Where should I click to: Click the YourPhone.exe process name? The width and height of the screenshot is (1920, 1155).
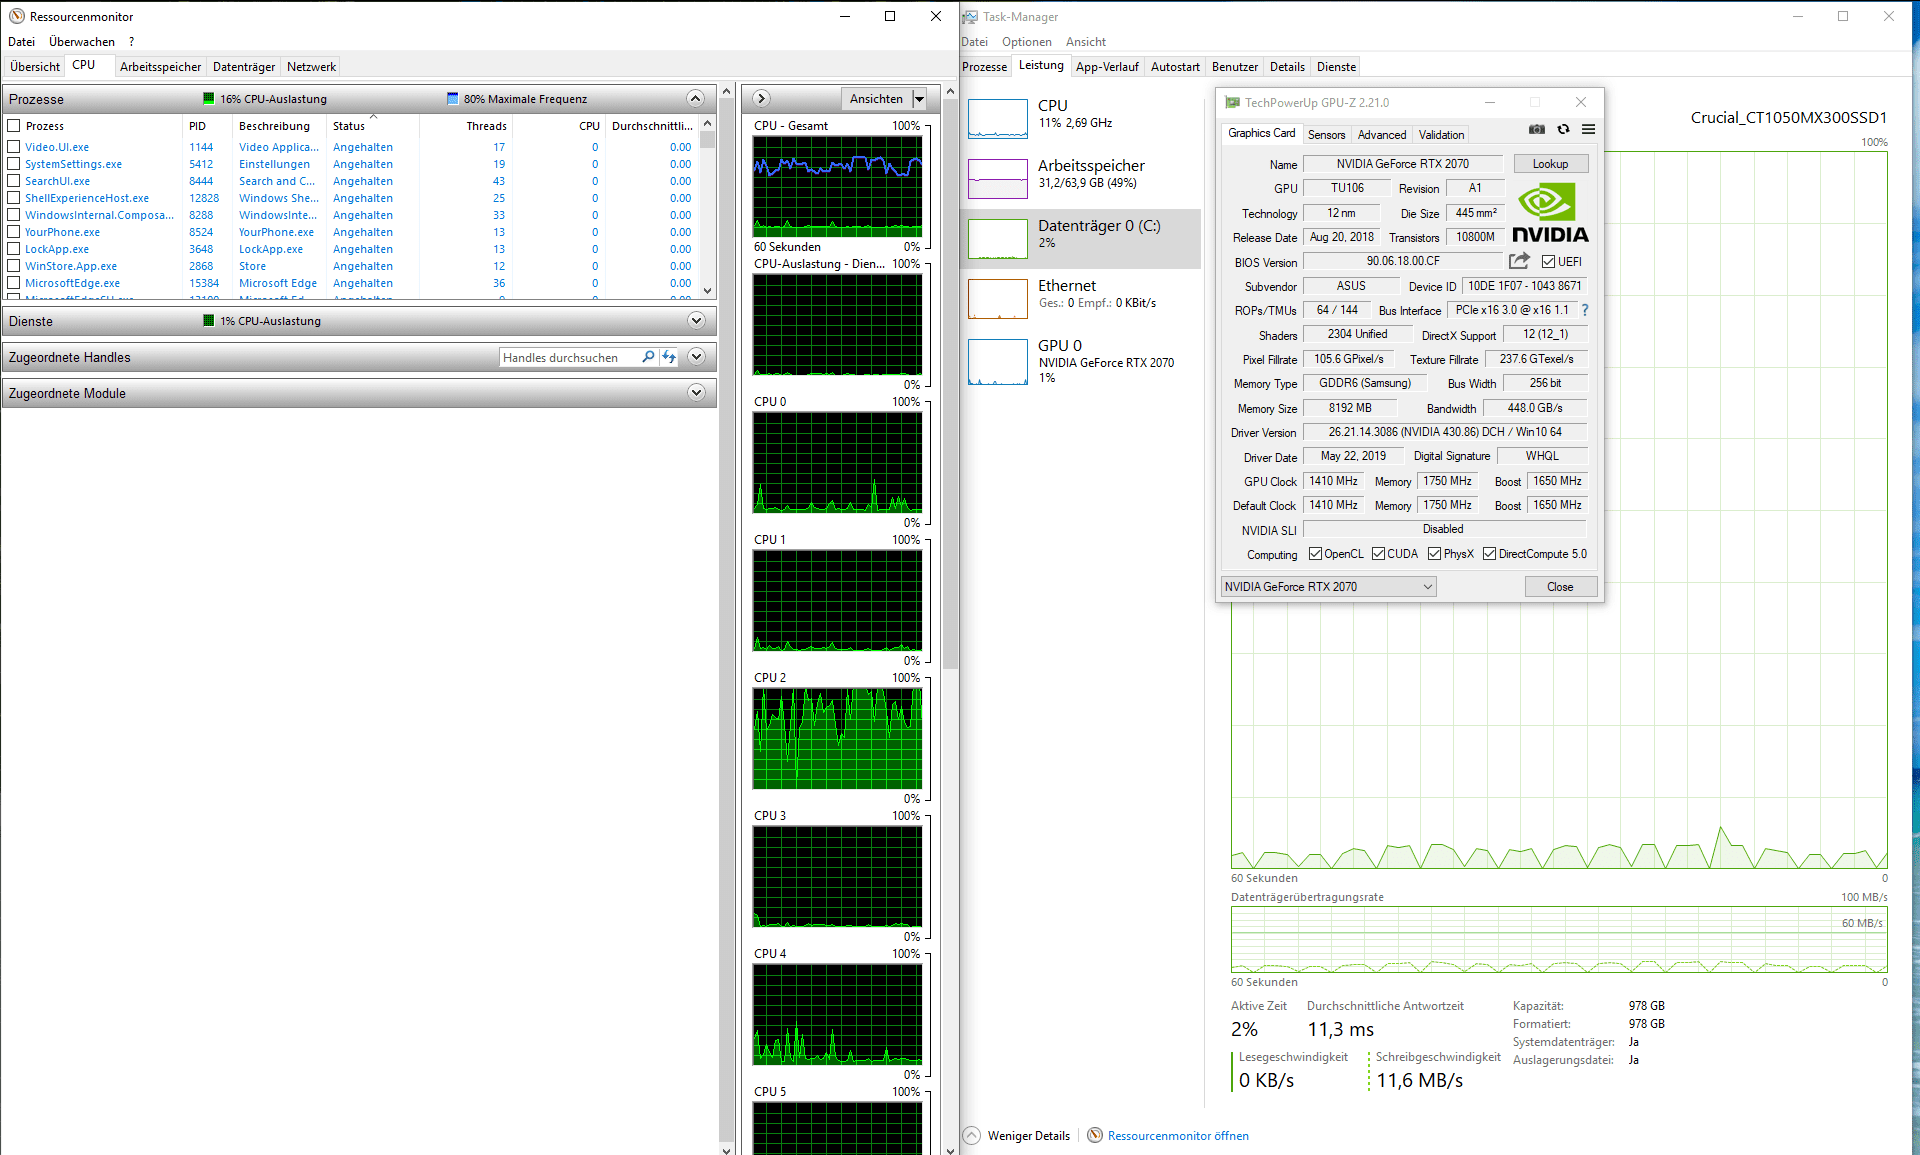pyautogui.click(x=62, y=232)
